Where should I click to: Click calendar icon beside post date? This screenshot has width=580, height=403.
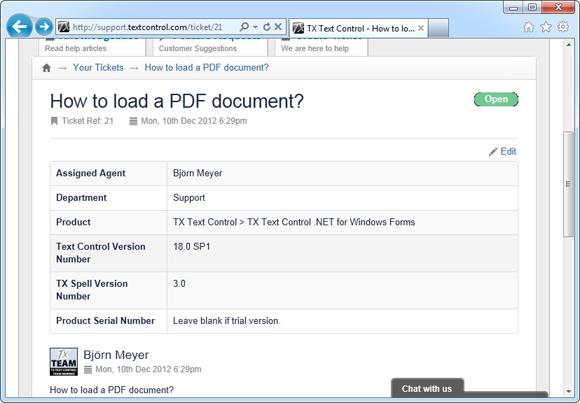pos(88,369)
